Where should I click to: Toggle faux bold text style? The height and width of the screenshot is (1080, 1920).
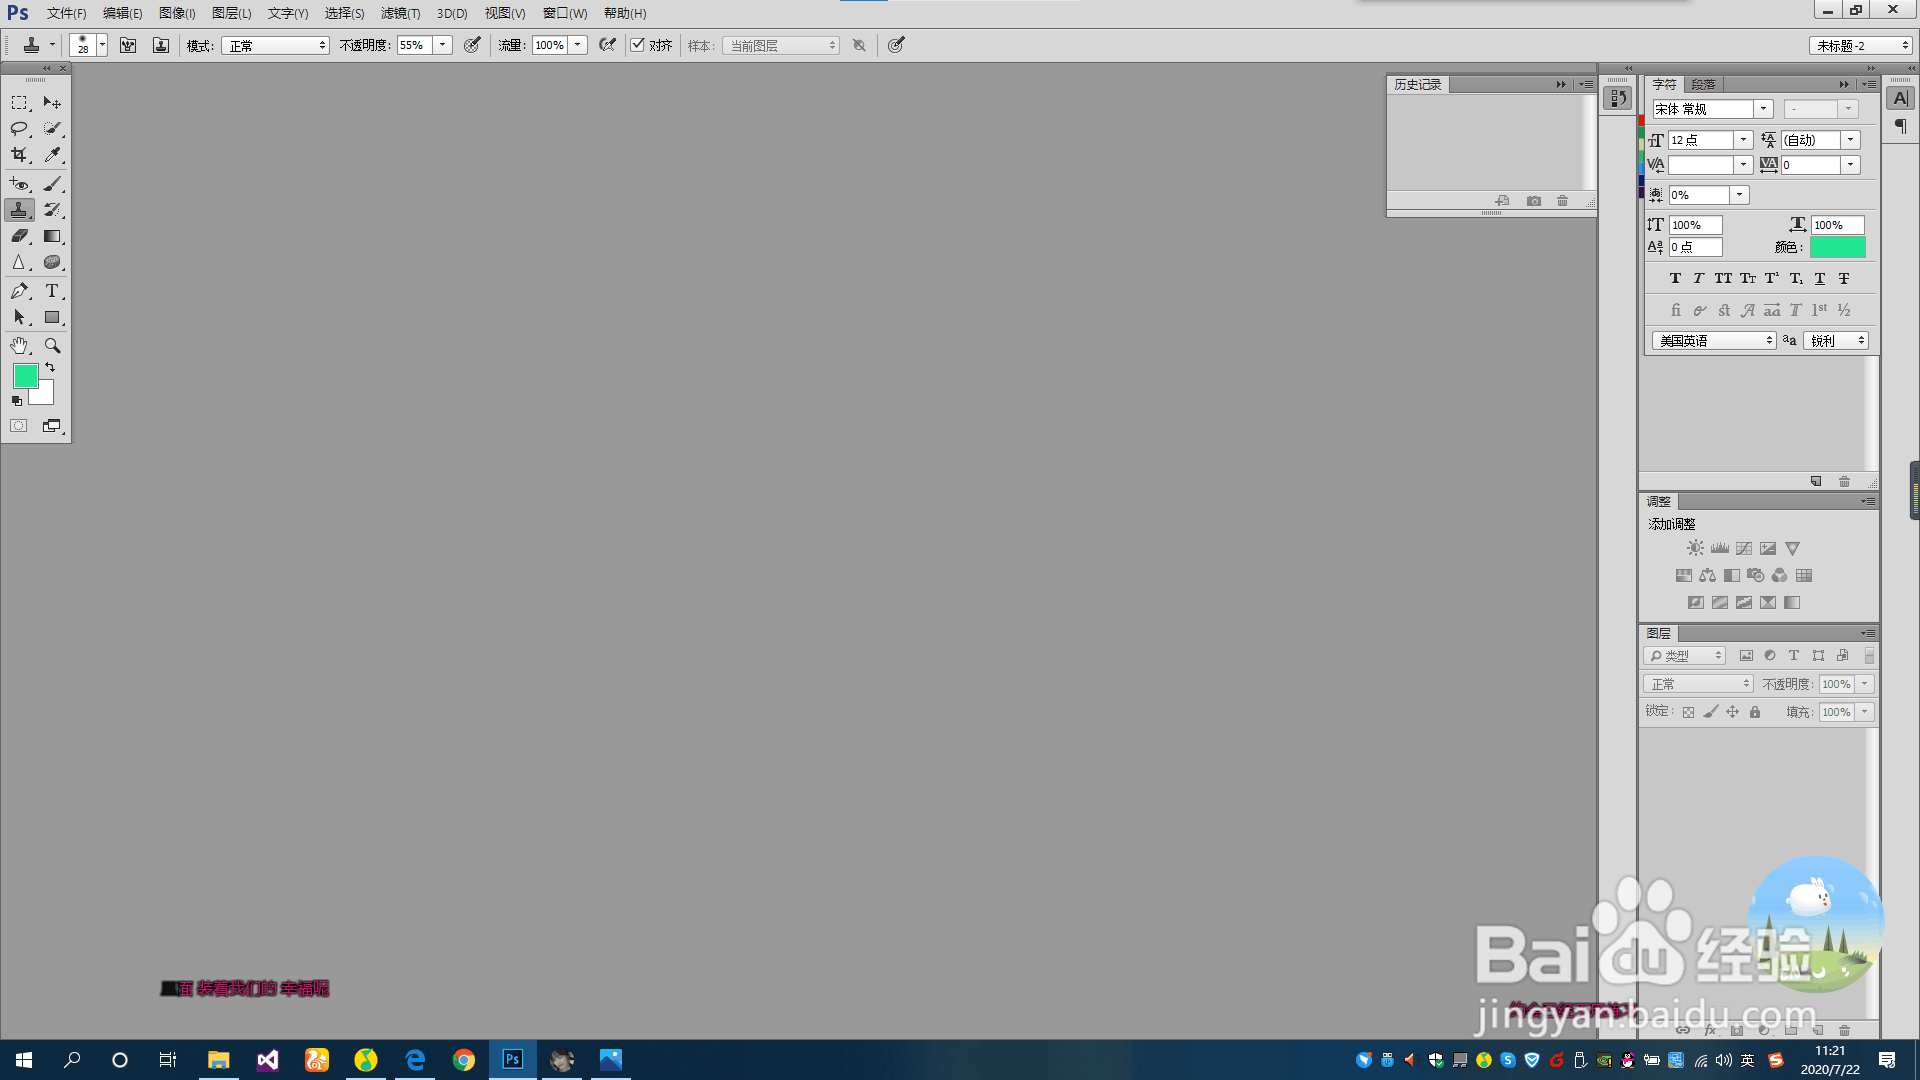pos(1675,279)
